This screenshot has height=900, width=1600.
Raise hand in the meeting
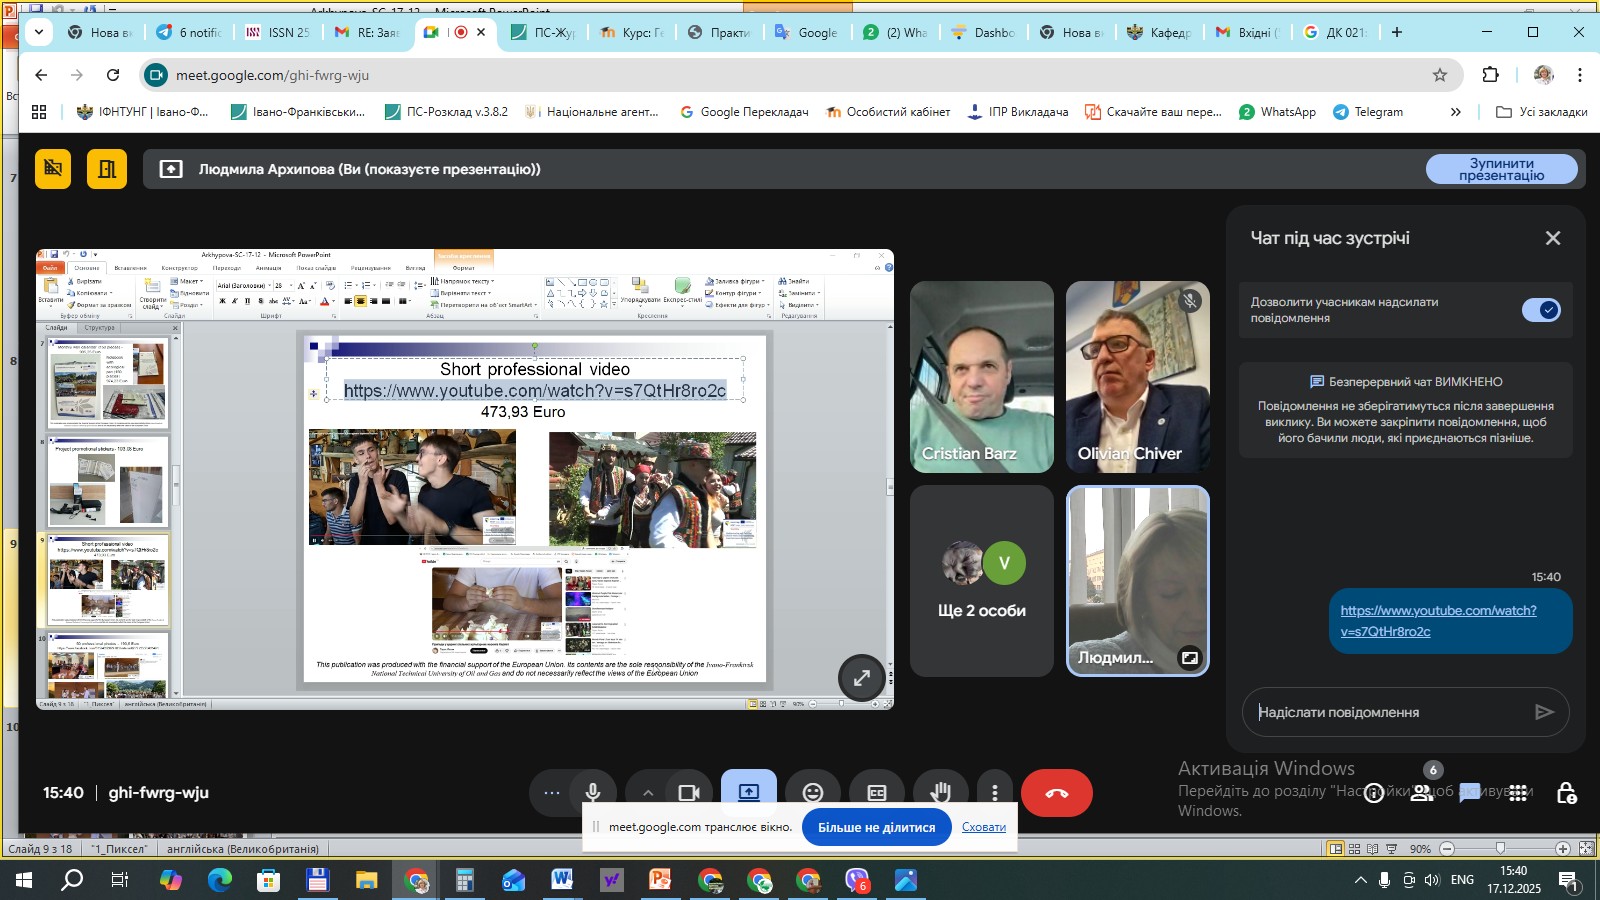(941, 793)
